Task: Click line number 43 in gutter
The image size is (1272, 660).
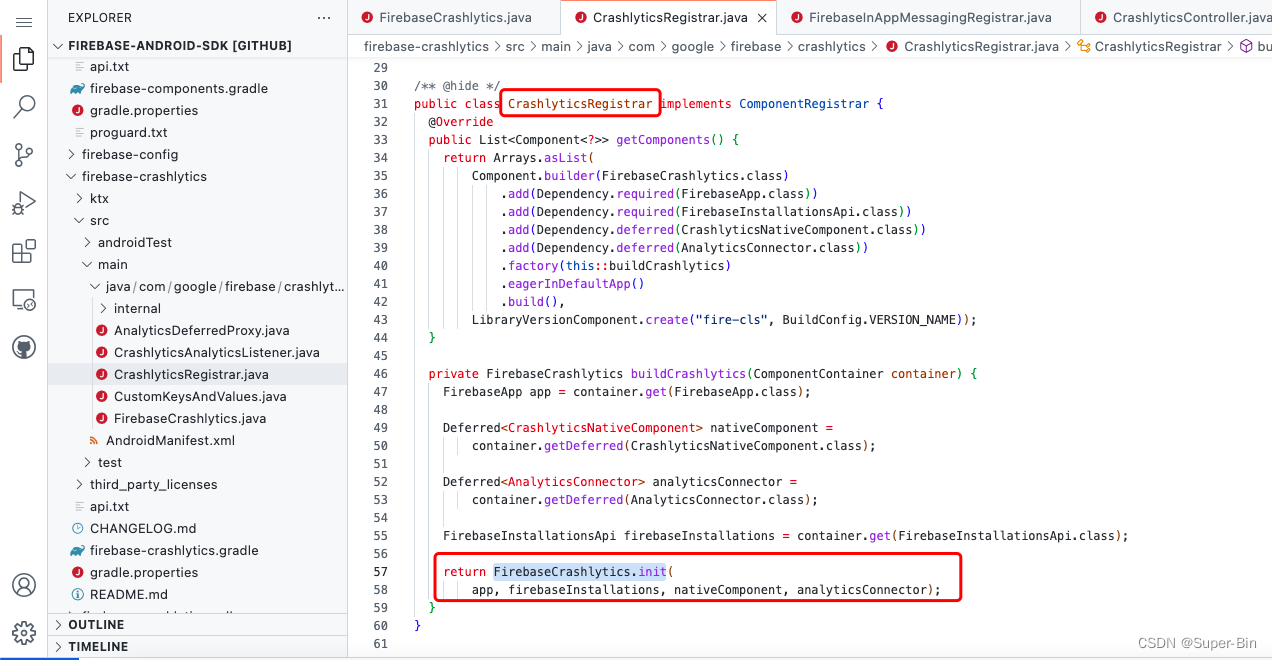Action: pyautogui.click(x=379, y=320)
